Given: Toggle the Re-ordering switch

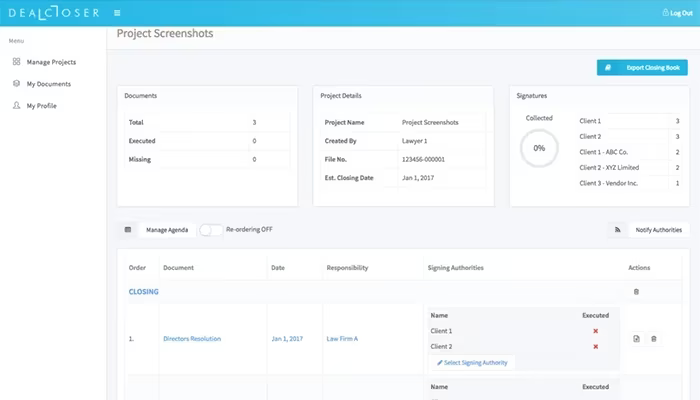Looking at the screenshot, I should pyautogui.click(x=211, y=230).
